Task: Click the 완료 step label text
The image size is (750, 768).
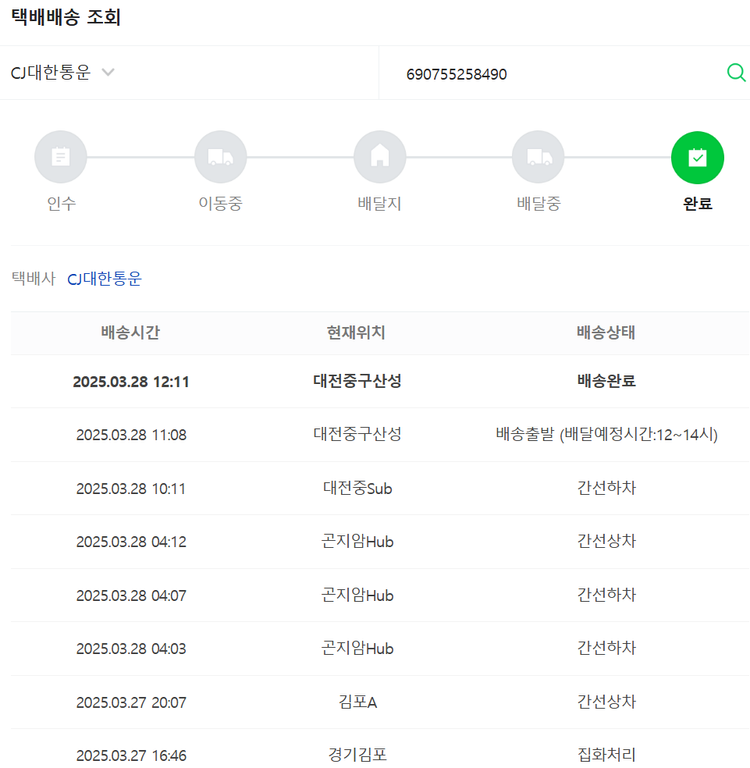Action: [697, 204]
